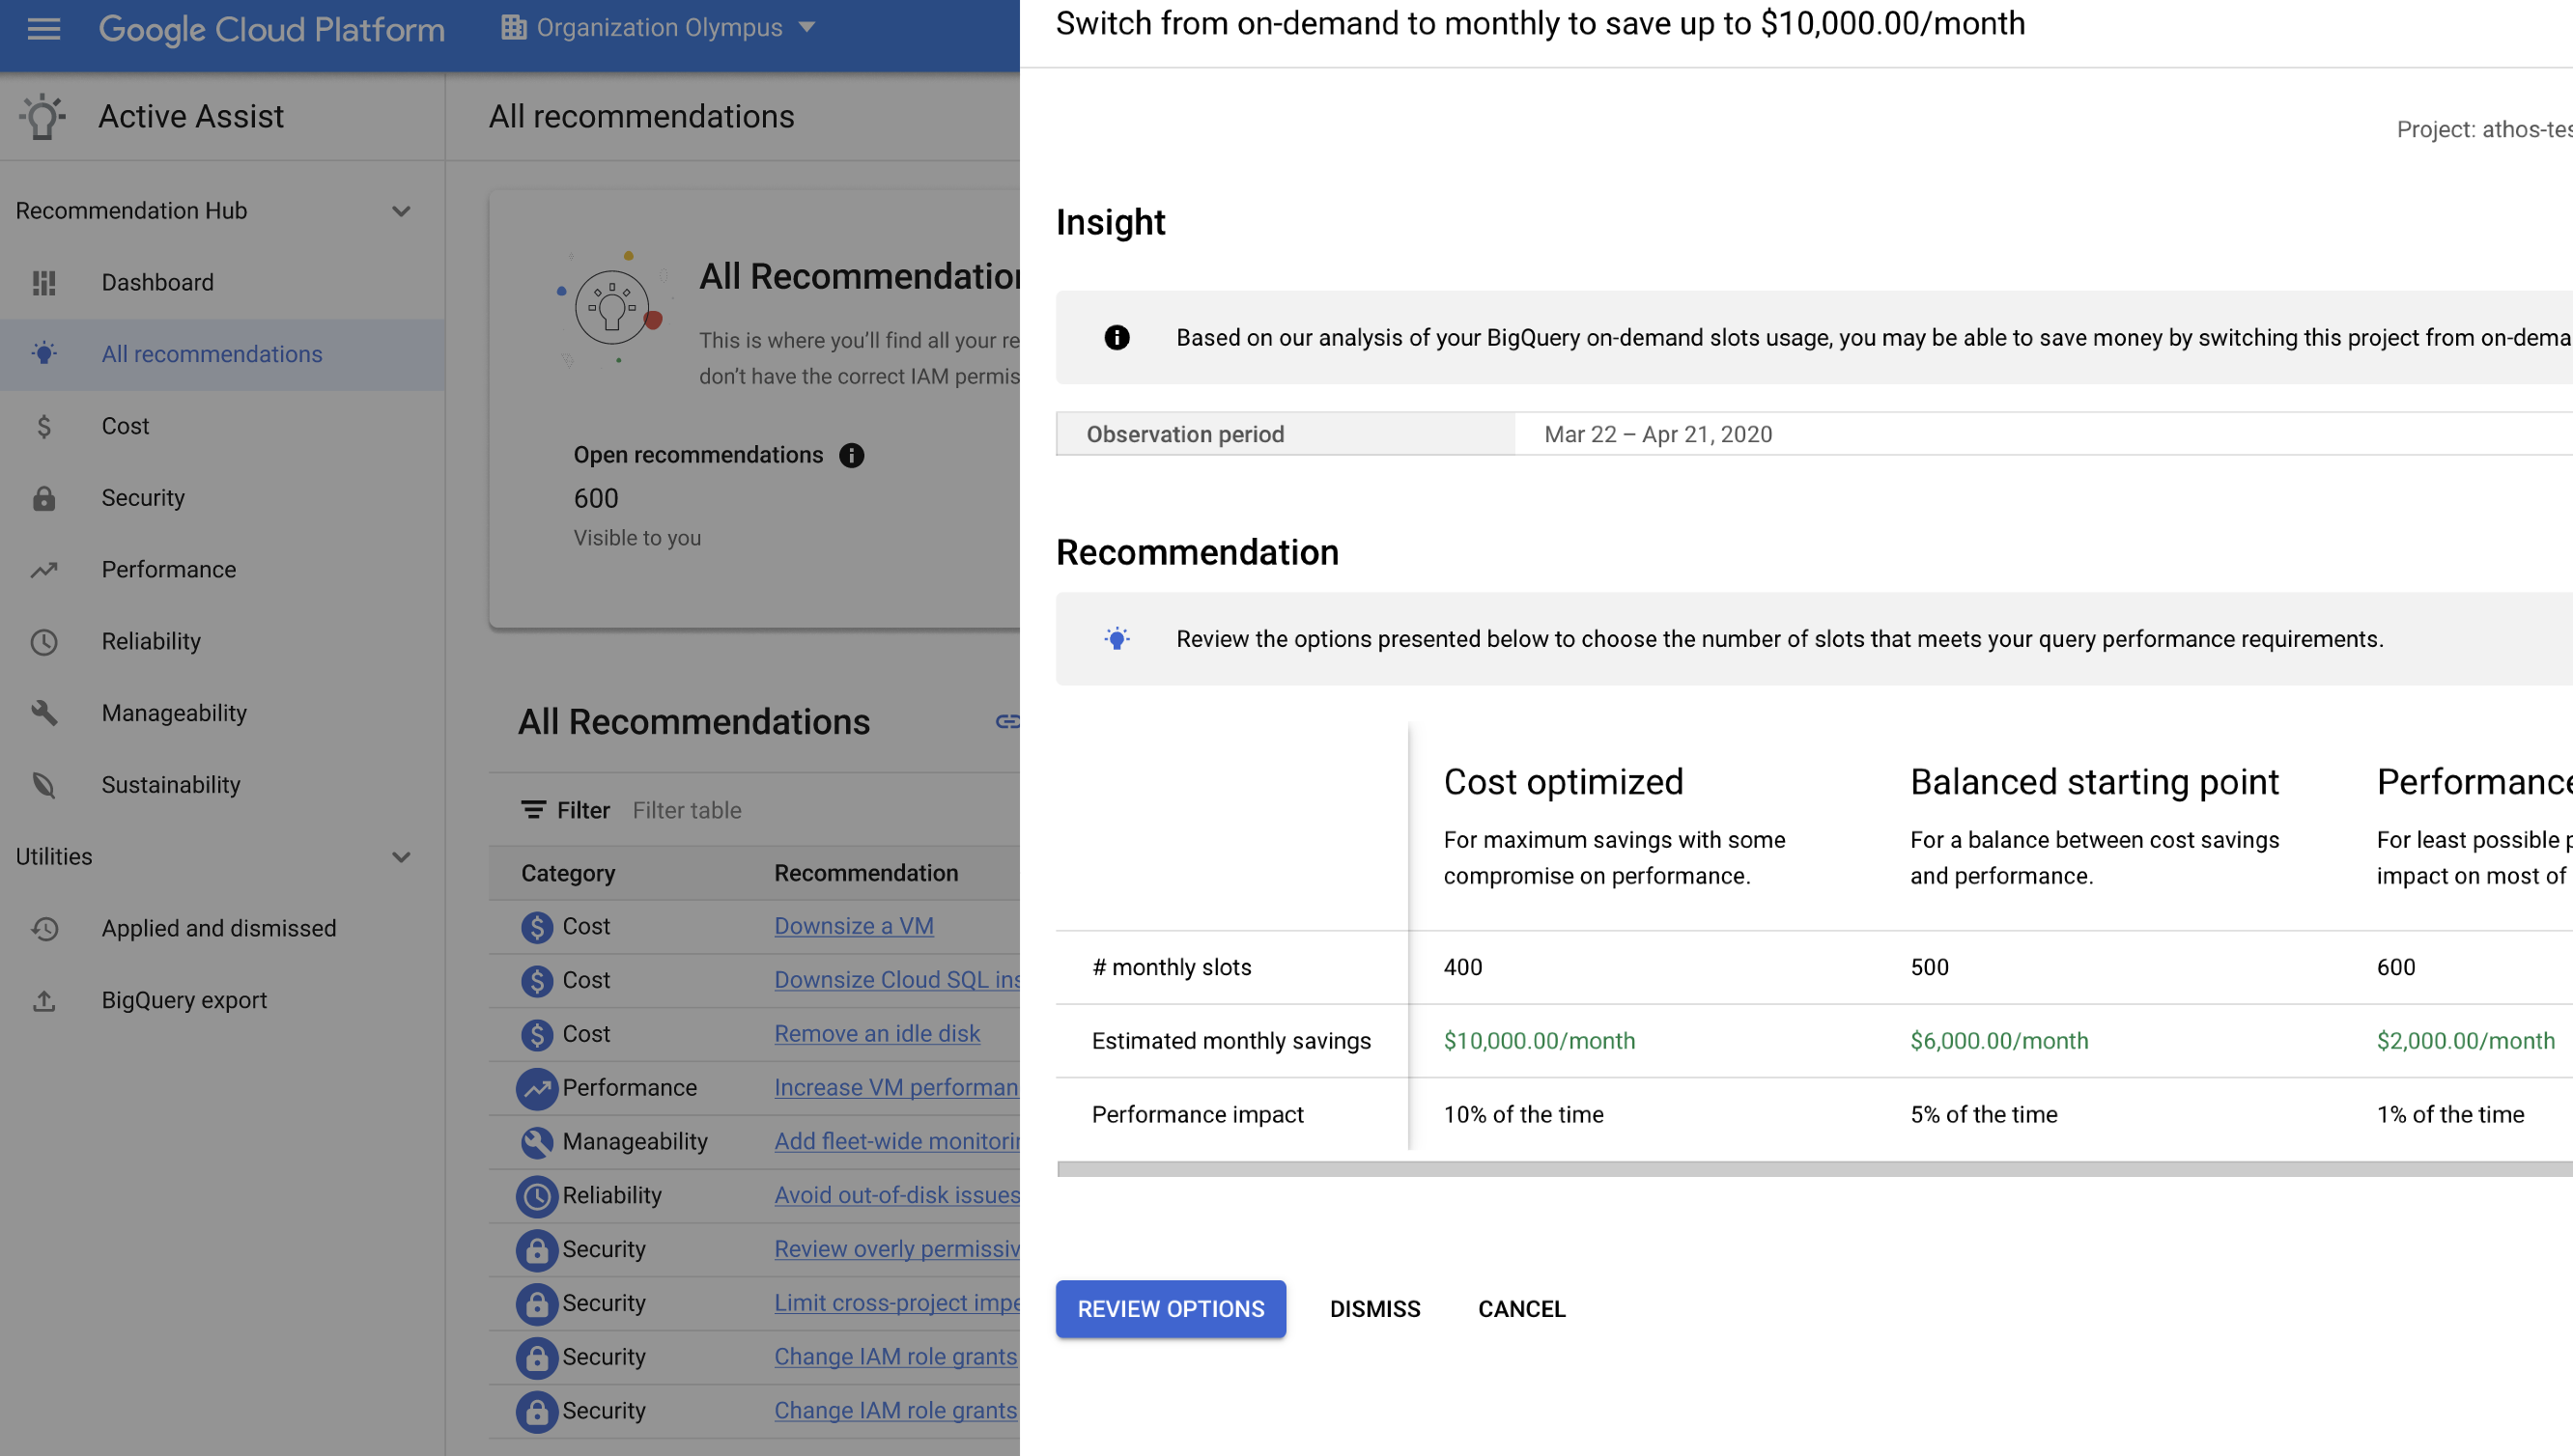Select All Recommendations tab
This screenshot has height=1456, width=2573.
tap(211, 353)
